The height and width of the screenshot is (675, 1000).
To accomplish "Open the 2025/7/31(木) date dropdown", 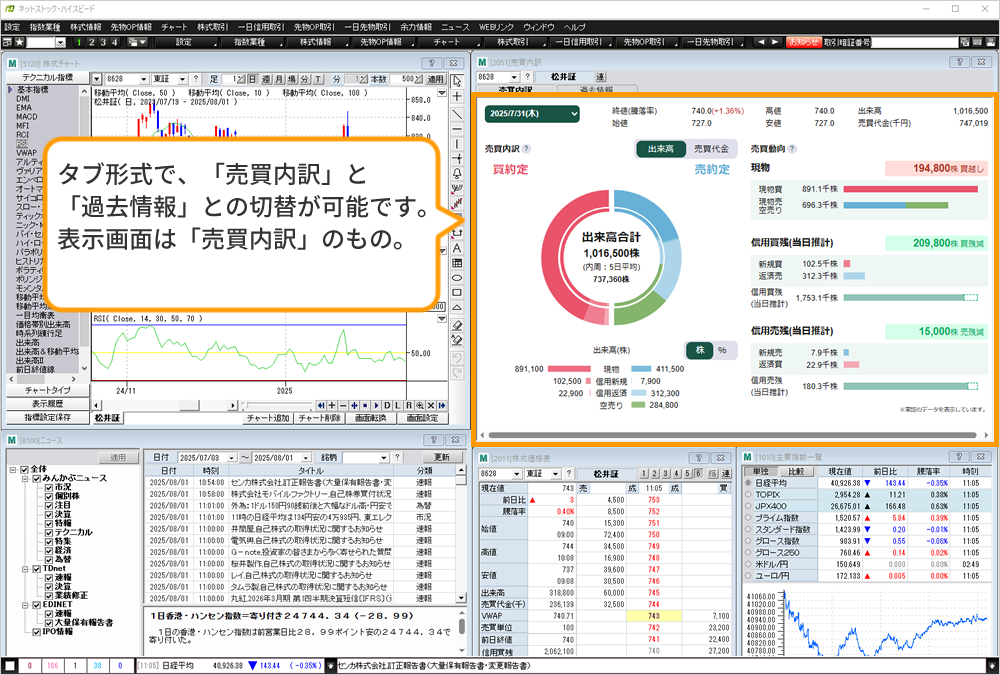I will (x=532, y=114).
